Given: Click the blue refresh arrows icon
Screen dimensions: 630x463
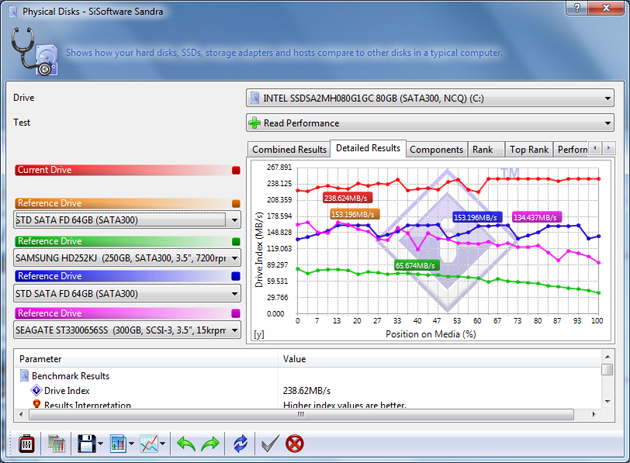Looking at the screenshot, I should (240, 444).
